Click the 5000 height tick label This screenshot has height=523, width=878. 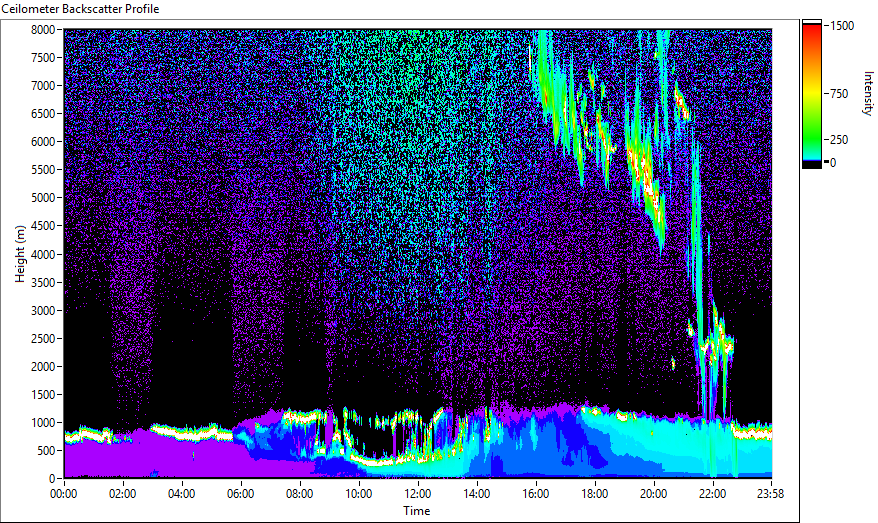[x=43, y=198]
